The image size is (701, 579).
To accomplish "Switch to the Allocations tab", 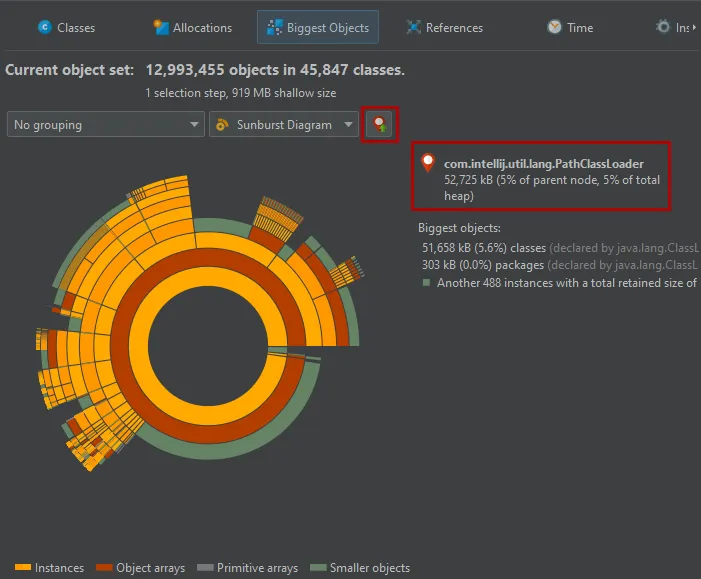I will tap(193, 28).
